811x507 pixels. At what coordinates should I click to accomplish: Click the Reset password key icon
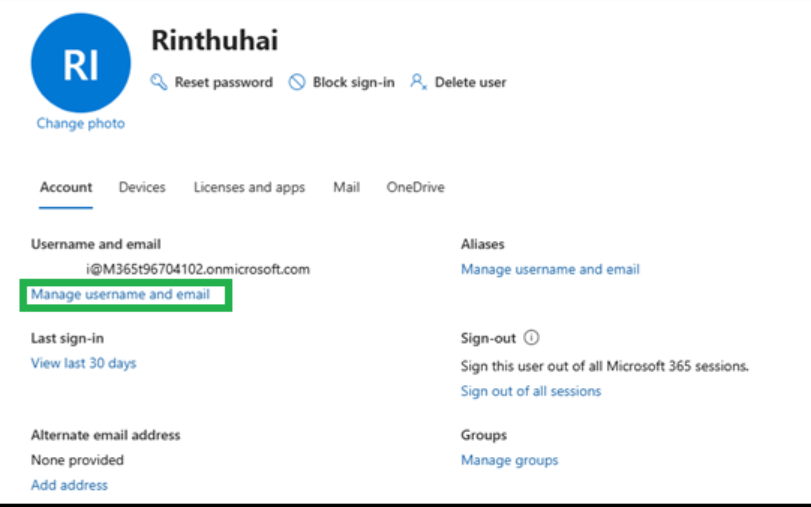click(x=159, y=82)
